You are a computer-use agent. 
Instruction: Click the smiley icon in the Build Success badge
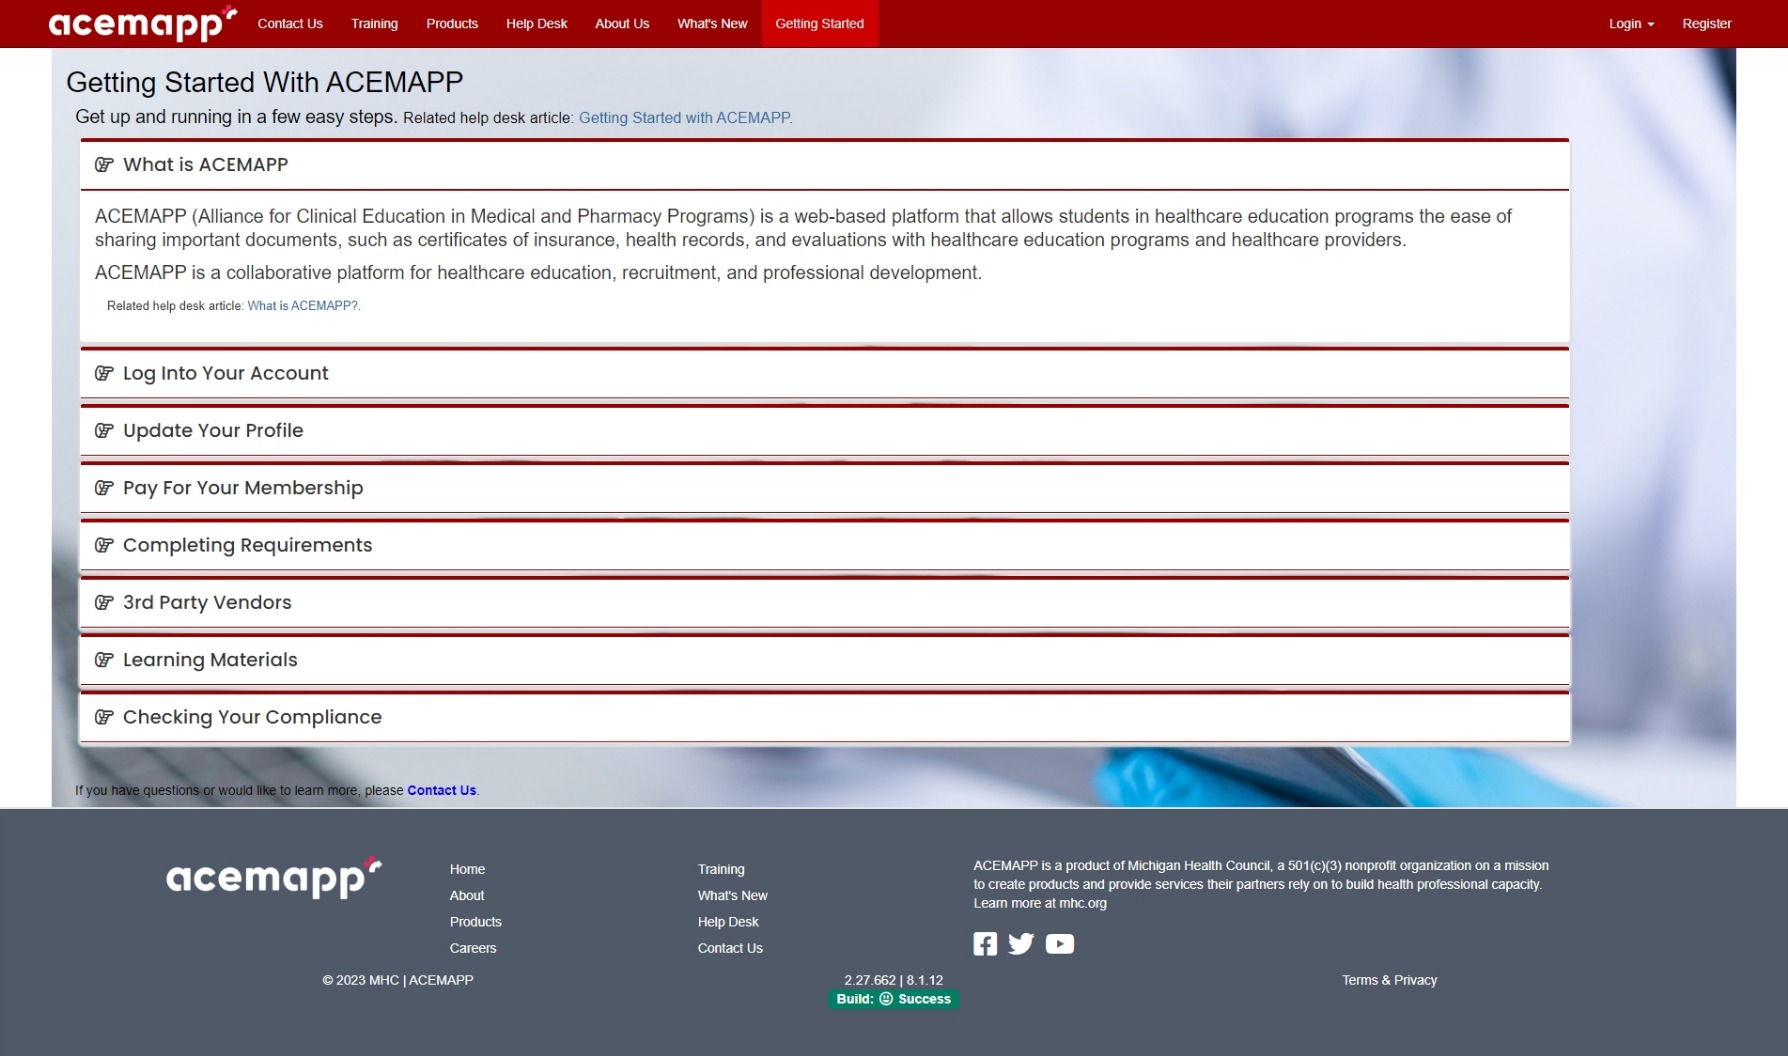pos(886,999)
